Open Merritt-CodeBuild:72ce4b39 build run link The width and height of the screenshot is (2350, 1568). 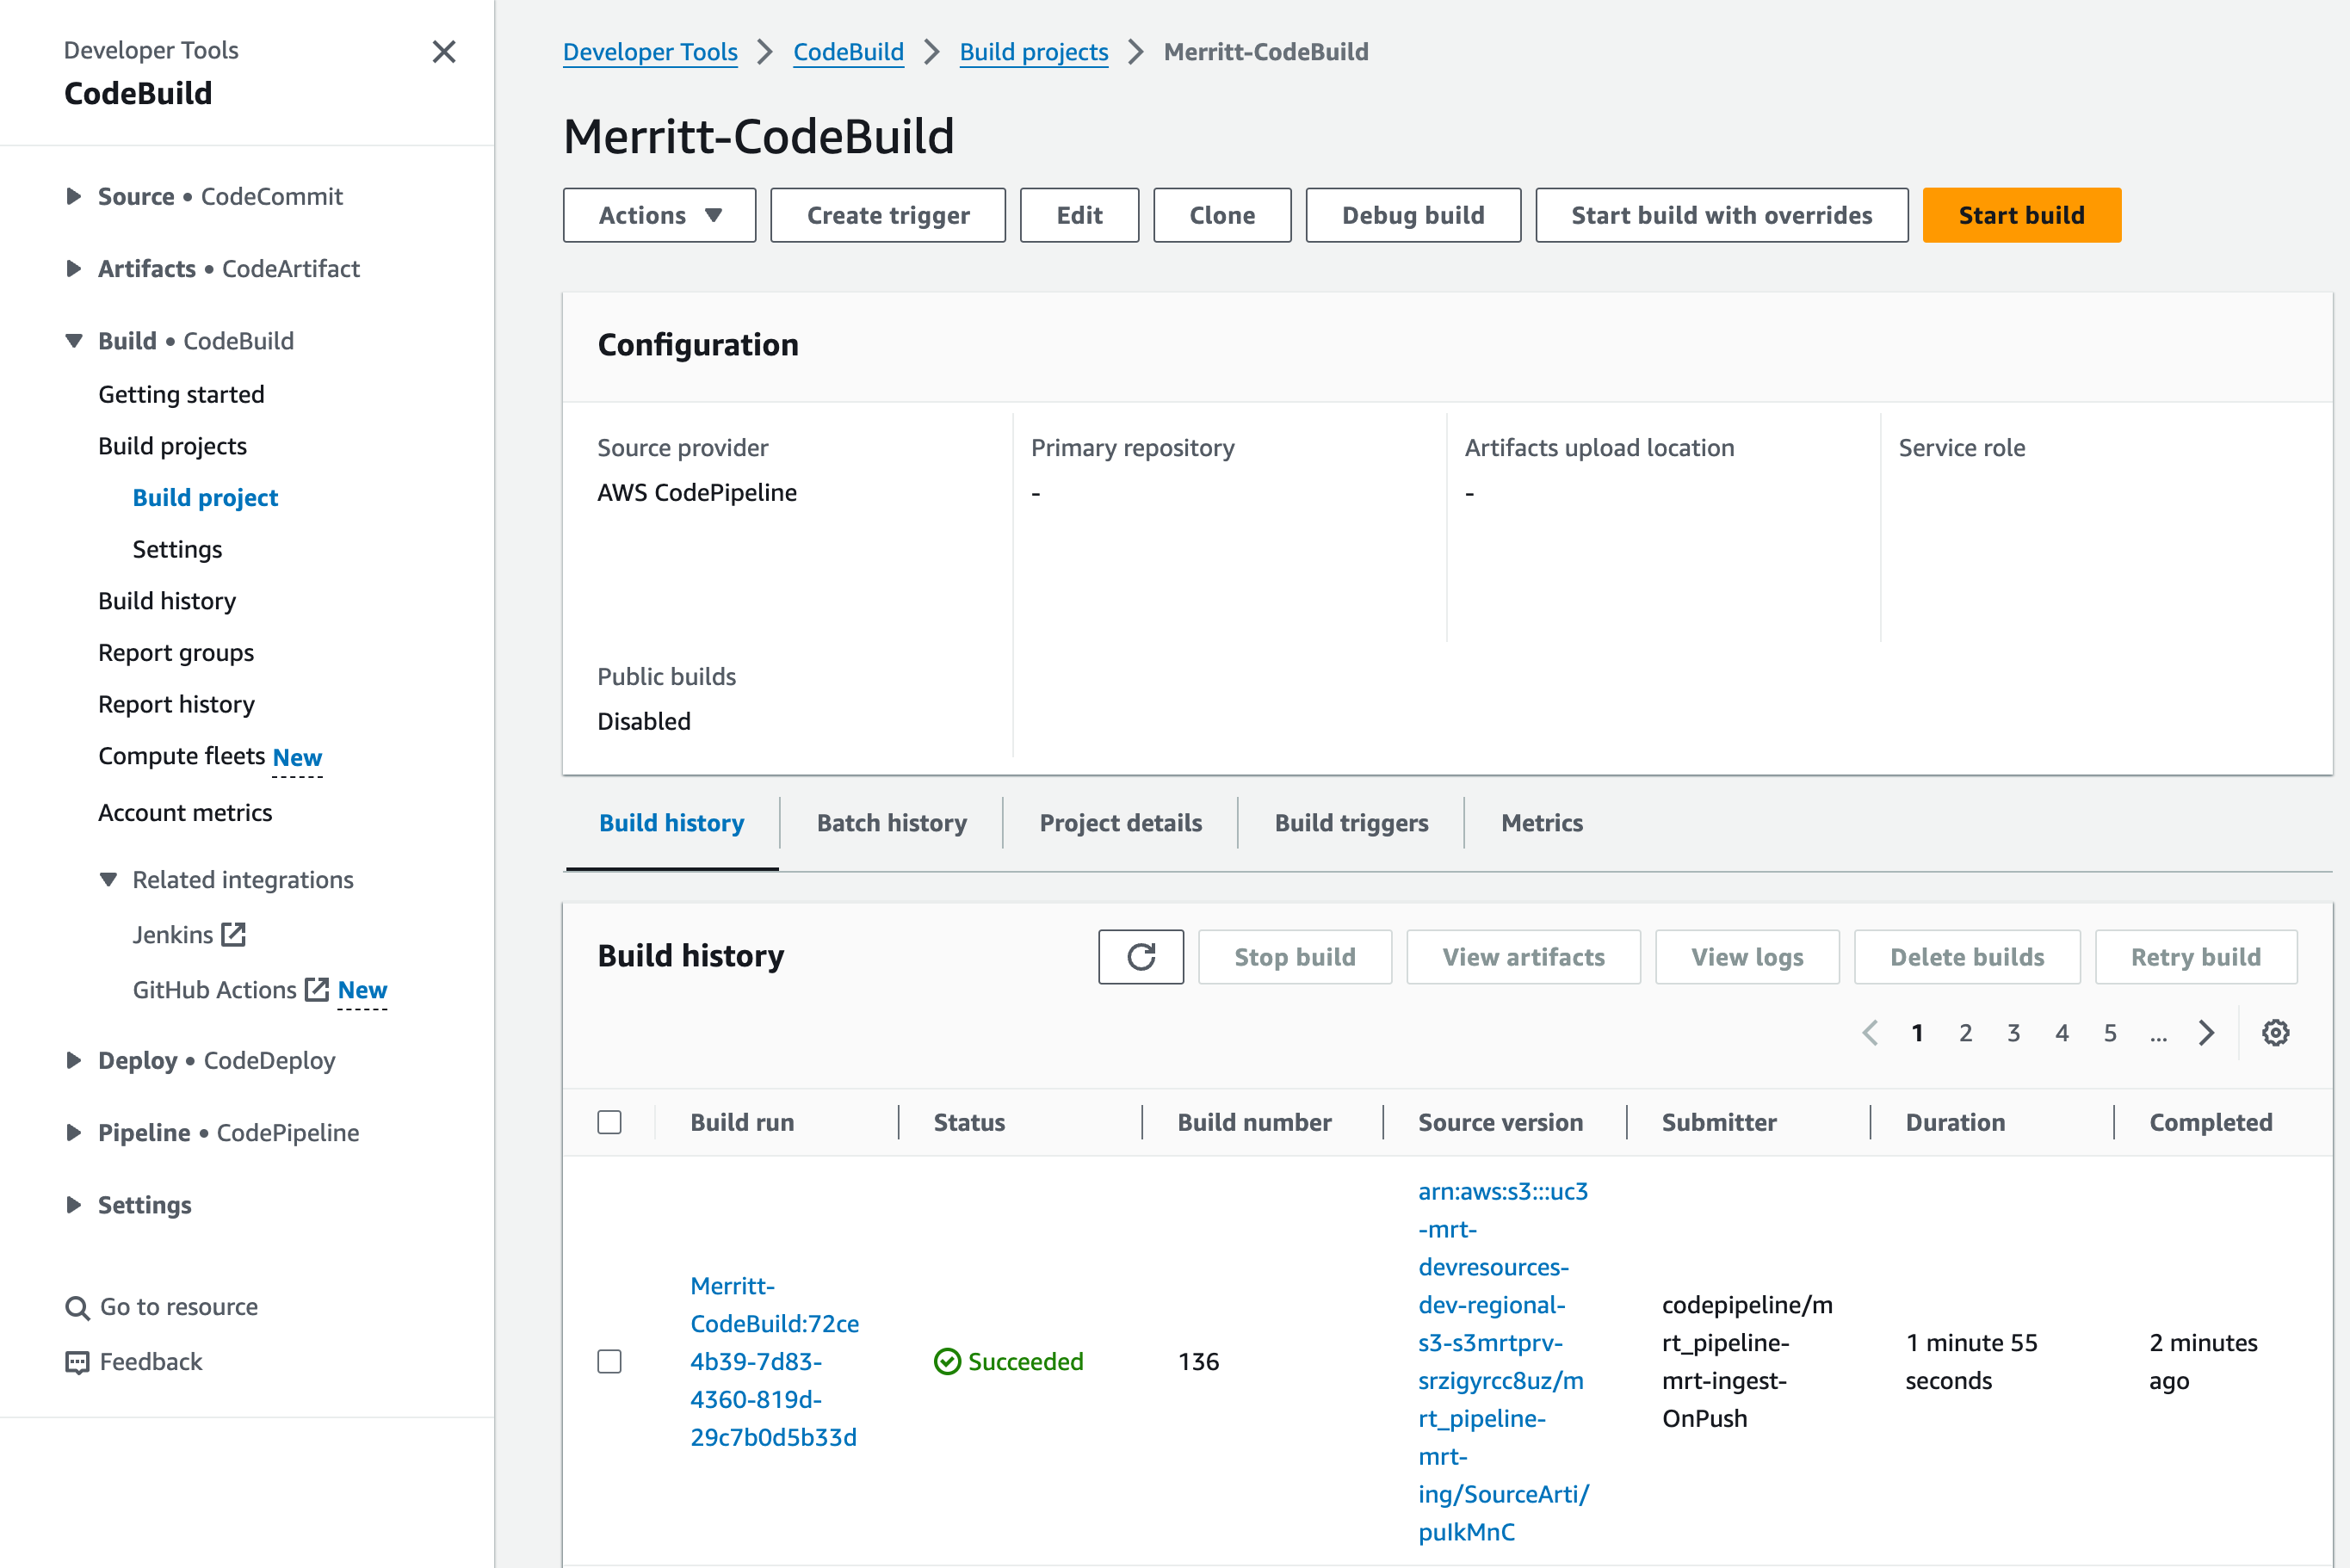(x=774, y=1361)
